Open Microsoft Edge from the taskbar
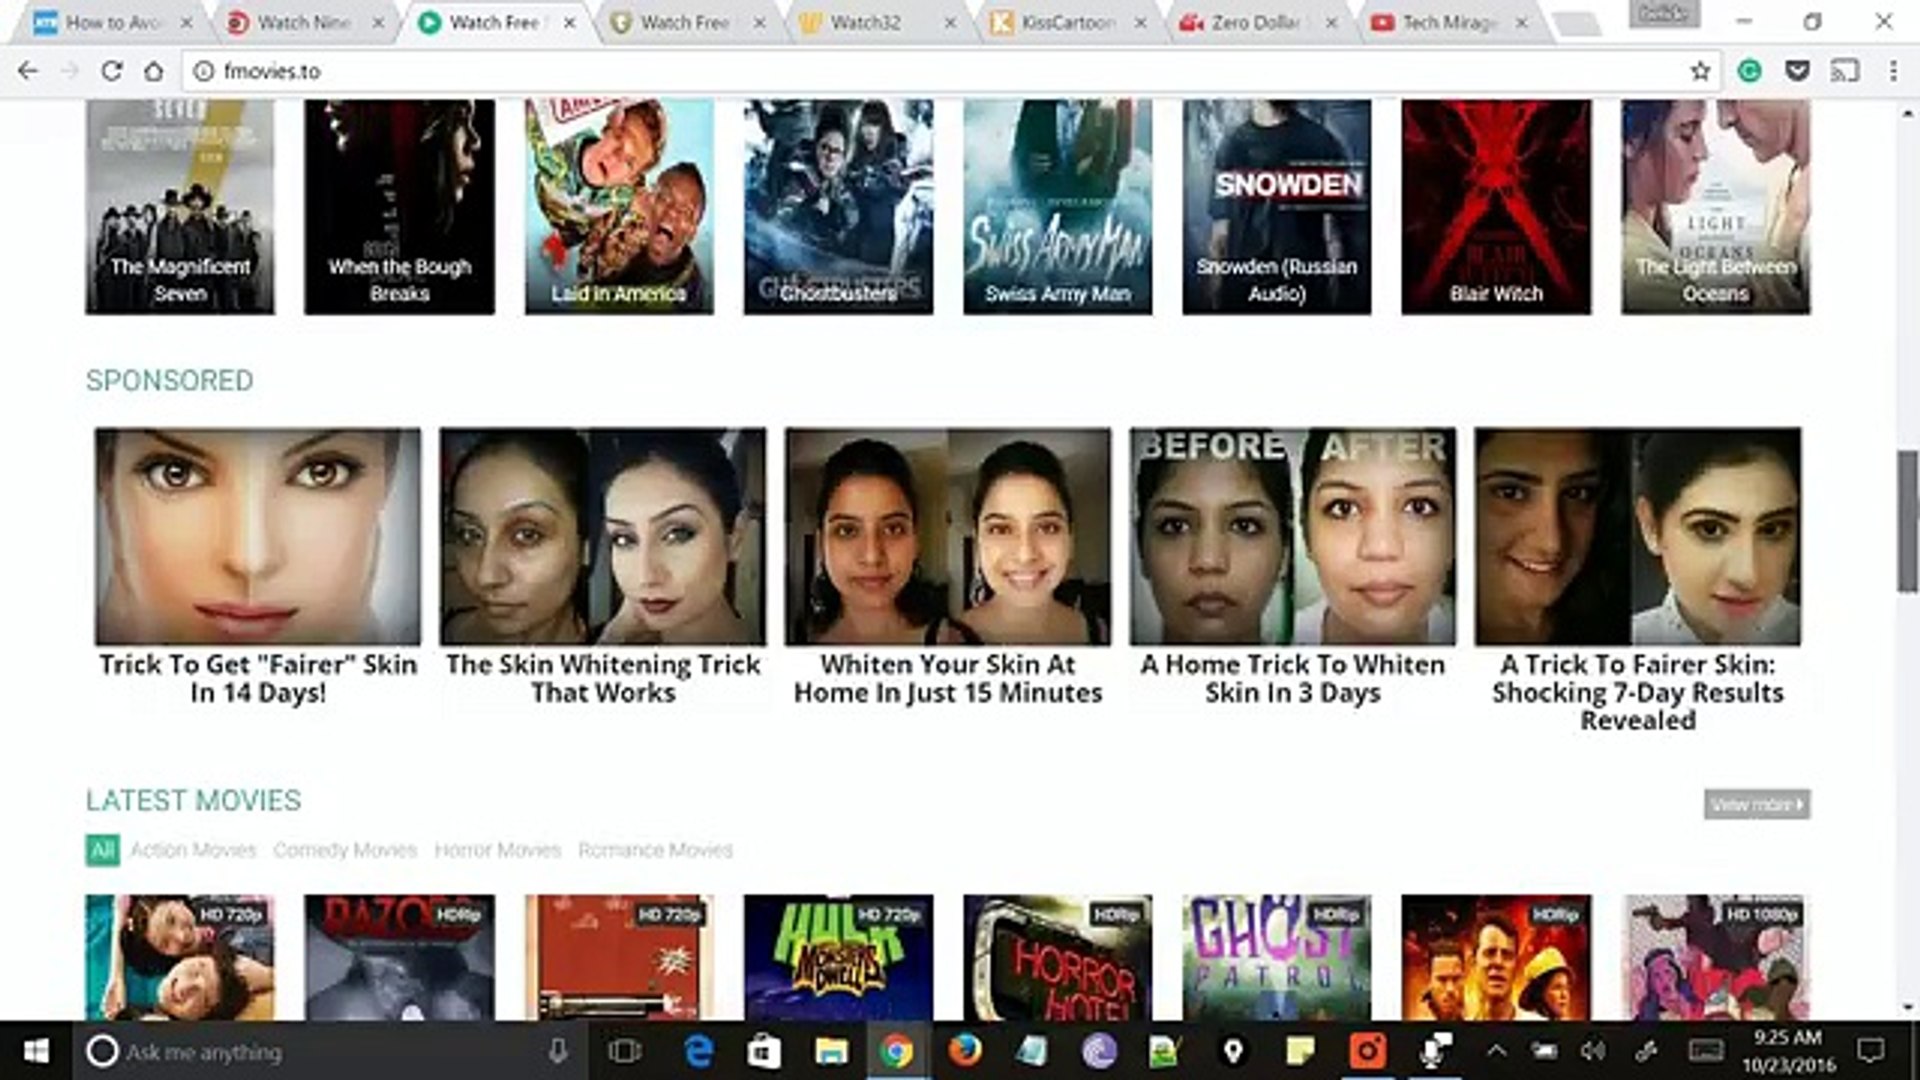Image resolution: width=1920 pixels, height=1080 pixels. [x=698, y=1051]
